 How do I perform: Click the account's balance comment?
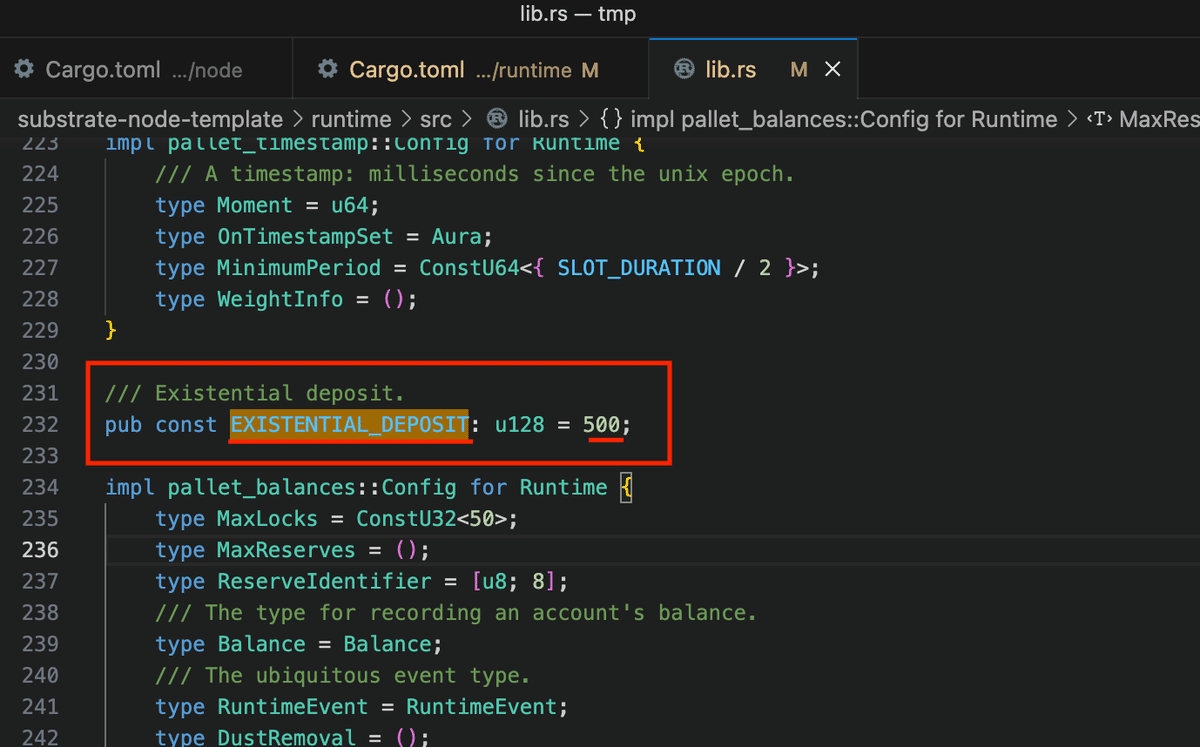click(x=456, y=612)
